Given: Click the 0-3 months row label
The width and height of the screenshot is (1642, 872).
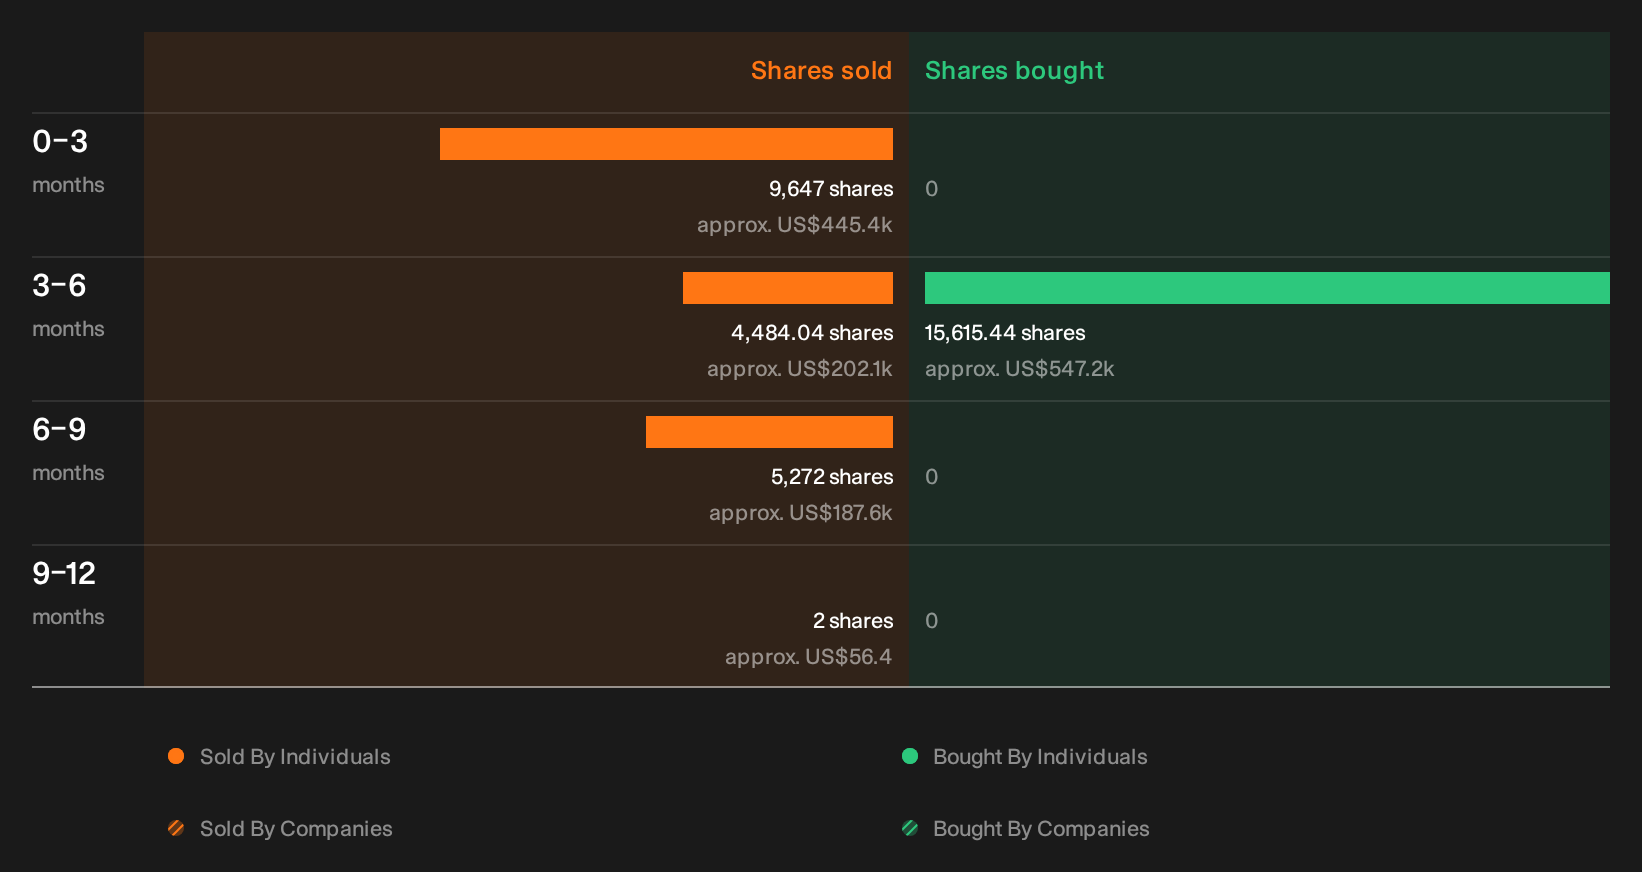Looking at the screenshot, I should pyautogui.click(x=68, y=162).
